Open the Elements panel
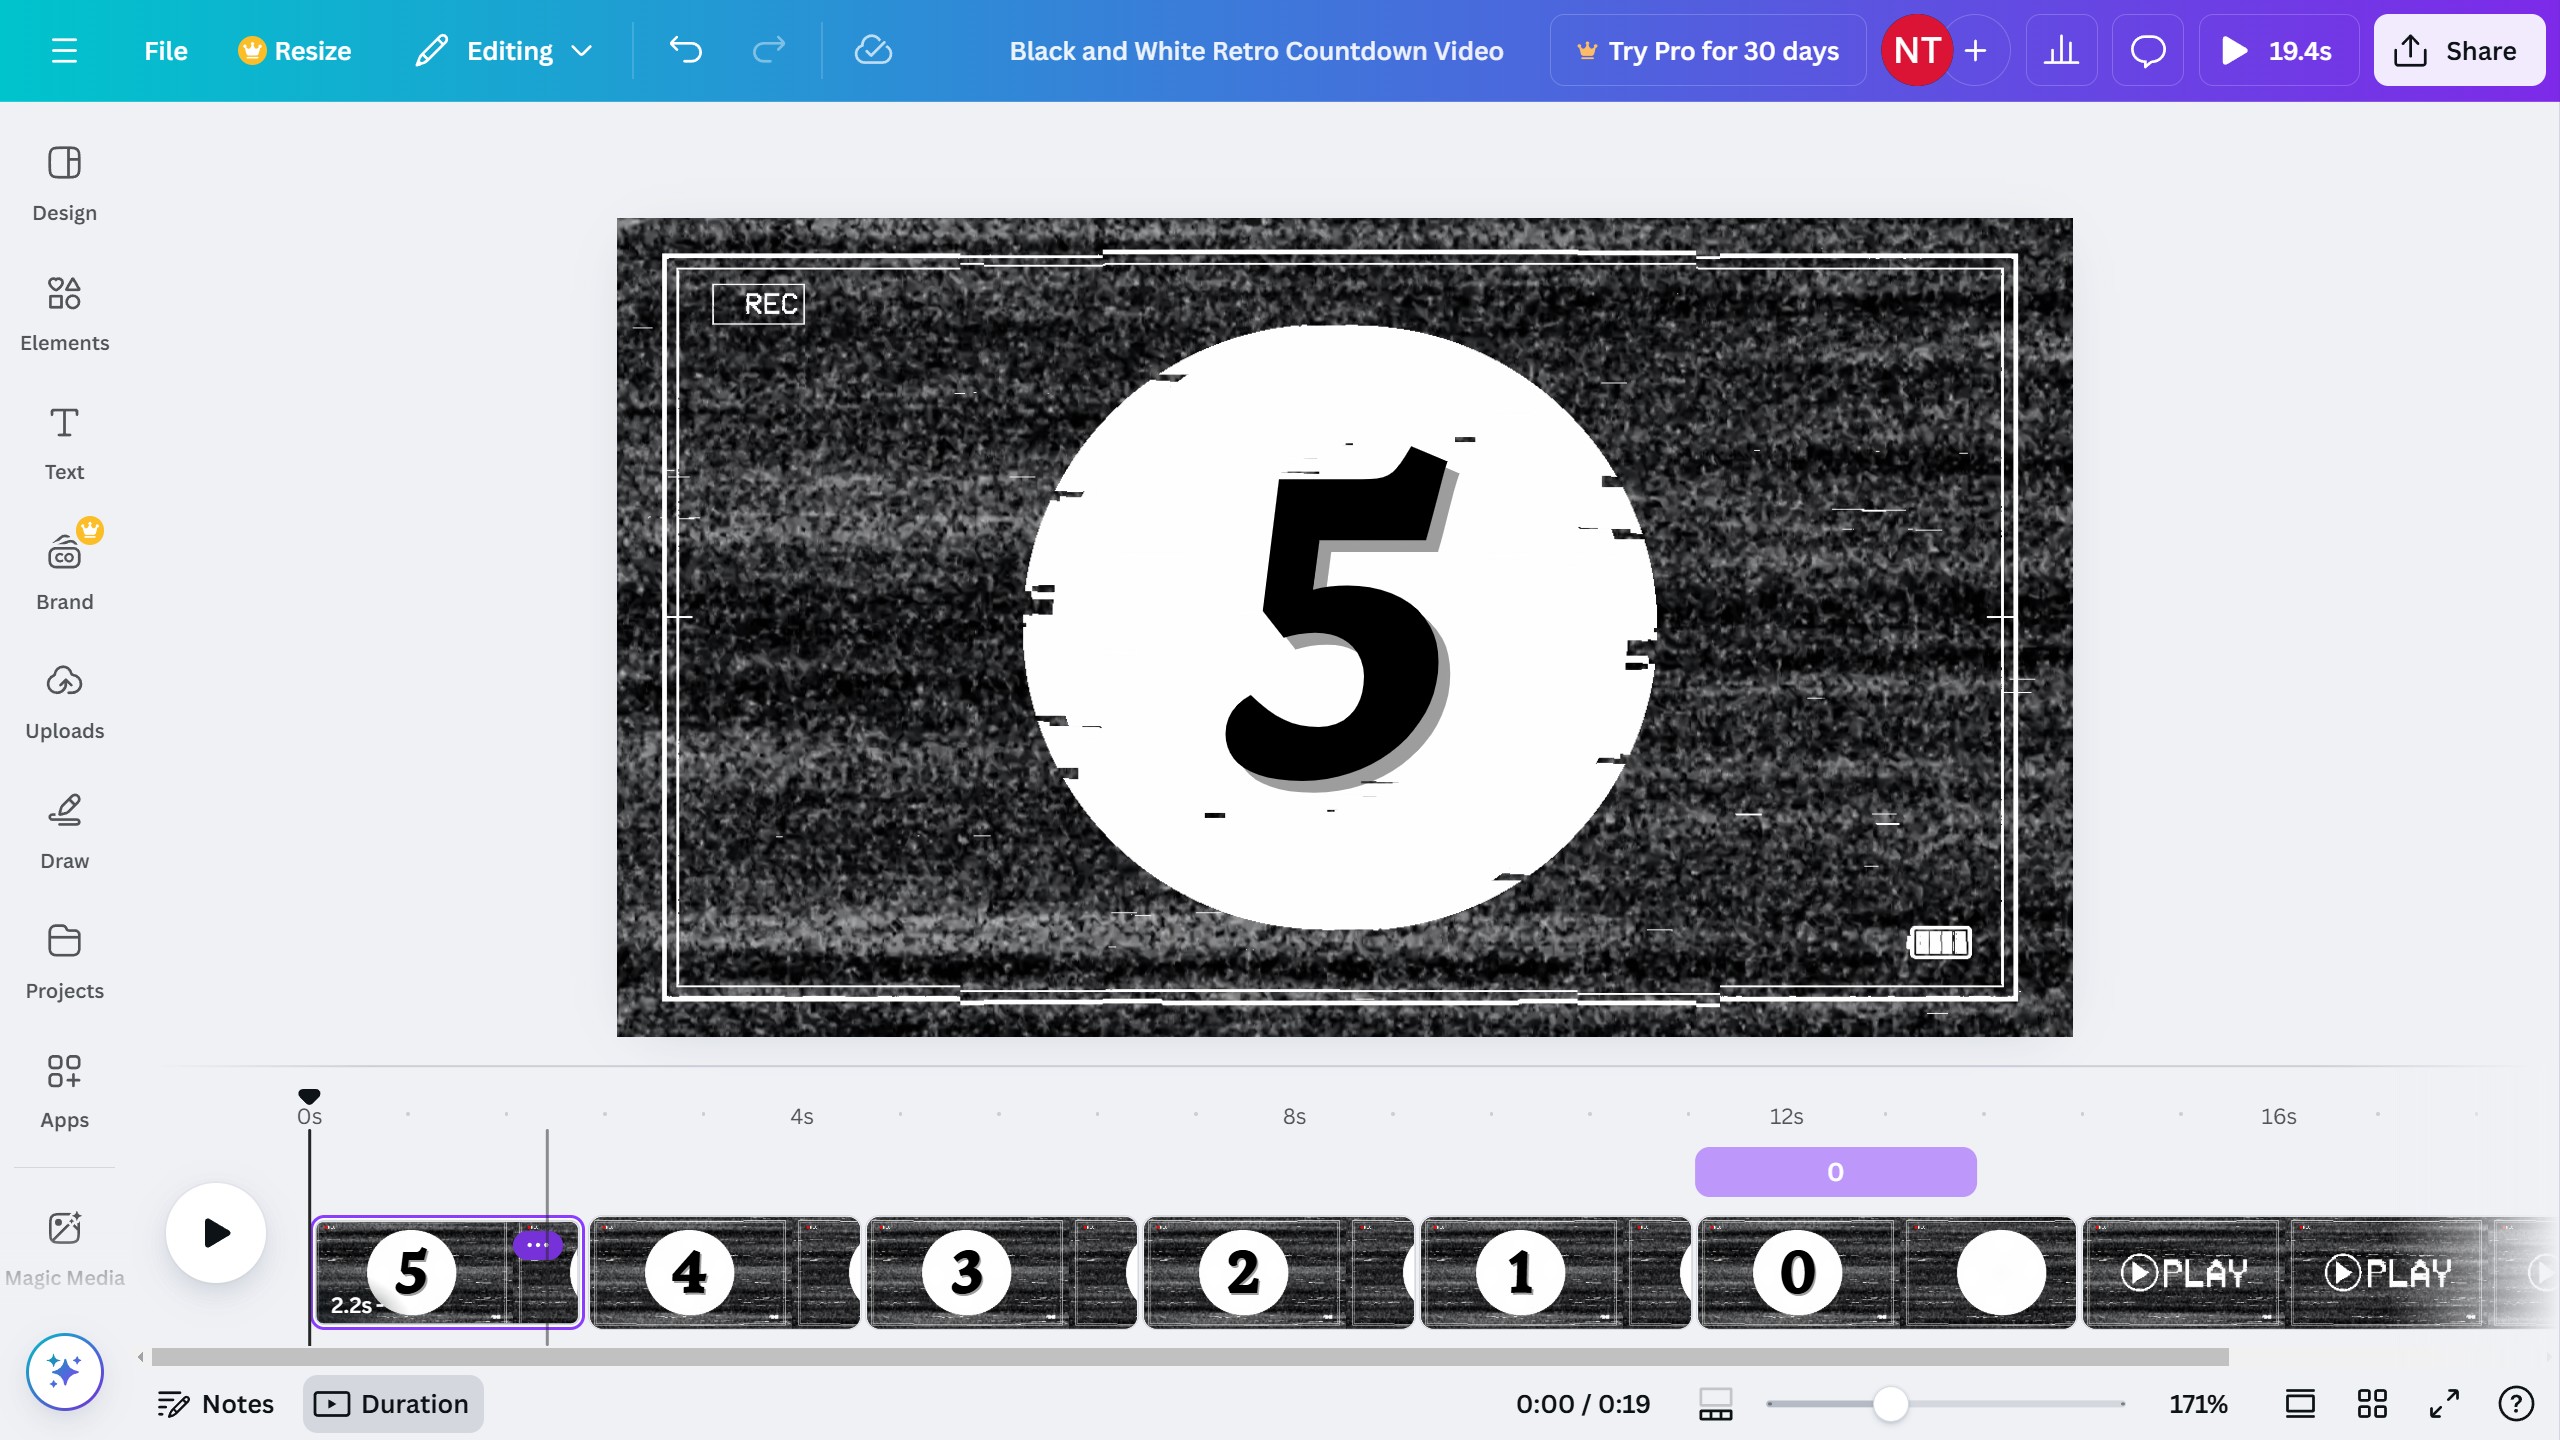The width and height of the screenshot is (2560, 1440). [64, 313]
